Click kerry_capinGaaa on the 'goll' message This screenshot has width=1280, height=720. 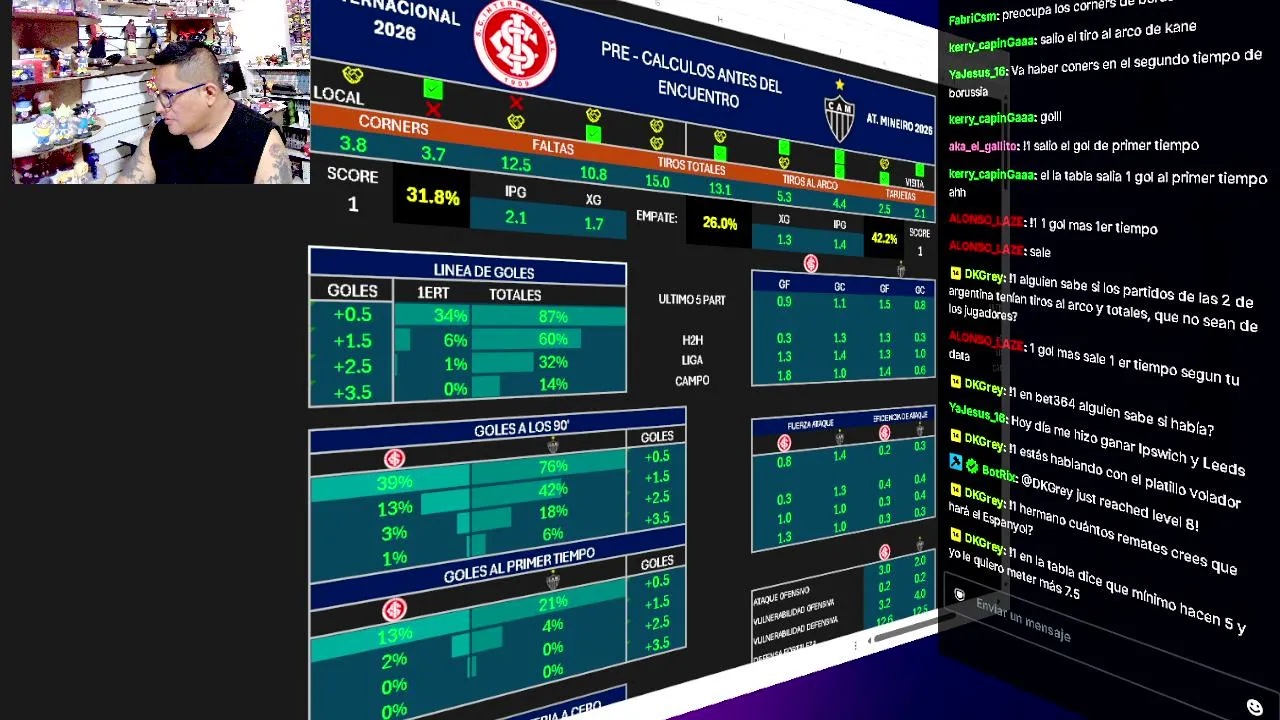tap(991, 118)
